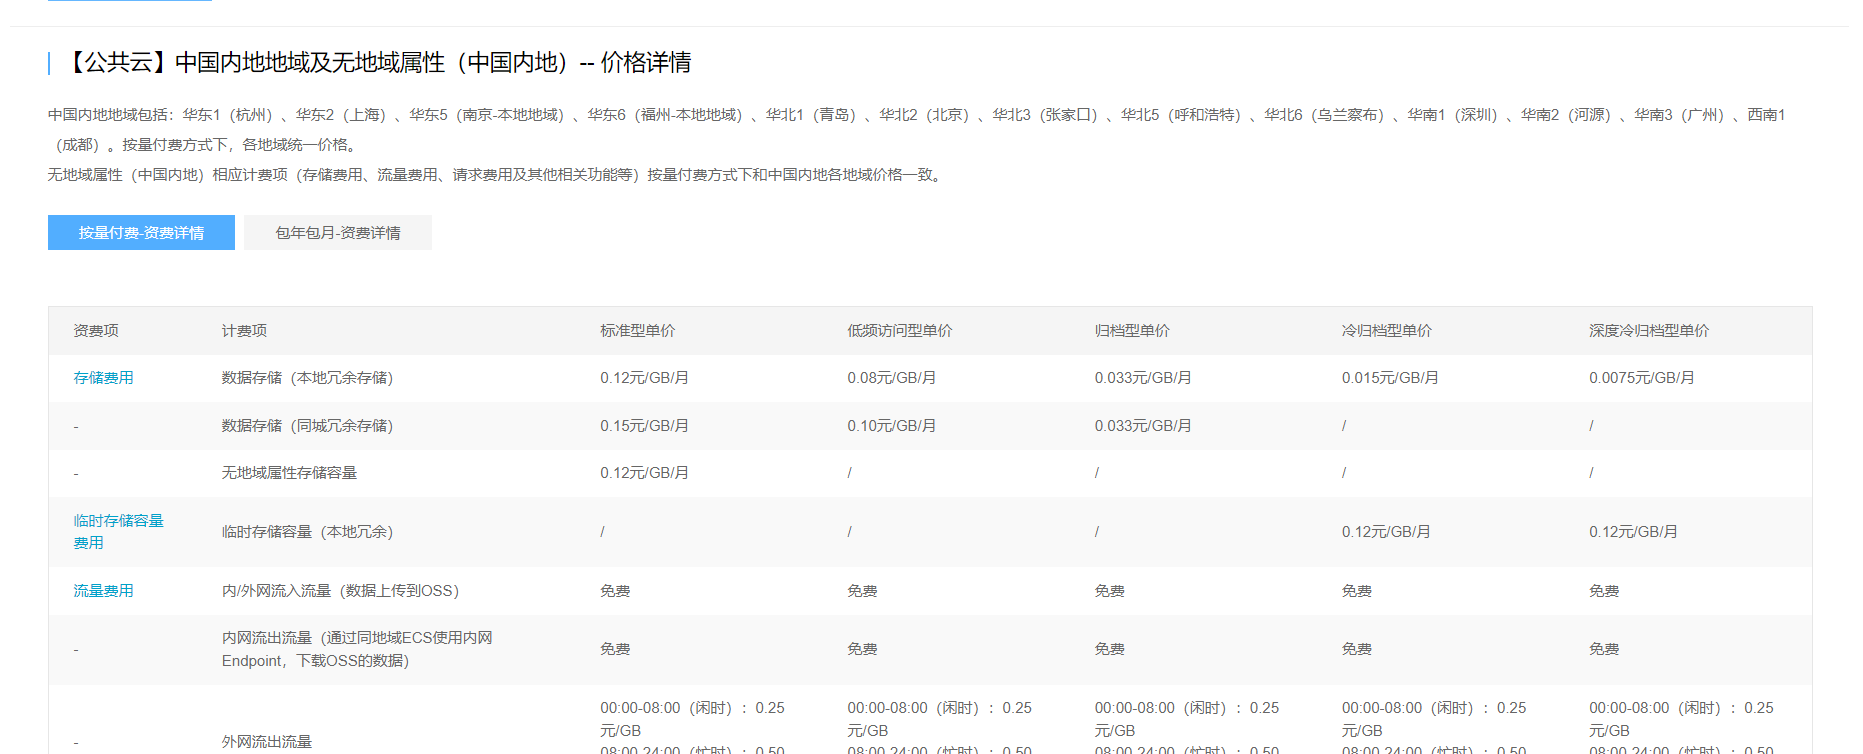This screenshot has height=754, width=1863.
Task: Click 0.08元/GB/月 low-frequency price cell
Action: tap(891, 378)
